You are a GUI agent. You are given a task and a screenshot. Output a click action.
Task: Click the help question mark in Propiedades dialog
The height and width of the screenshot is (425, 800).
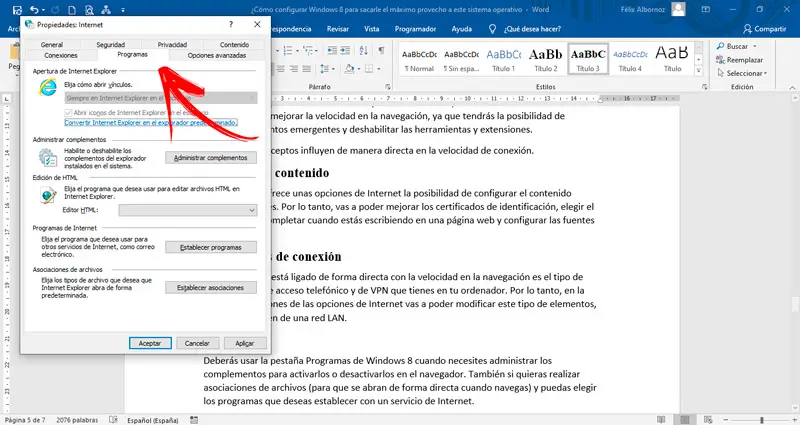coord(231,24)
